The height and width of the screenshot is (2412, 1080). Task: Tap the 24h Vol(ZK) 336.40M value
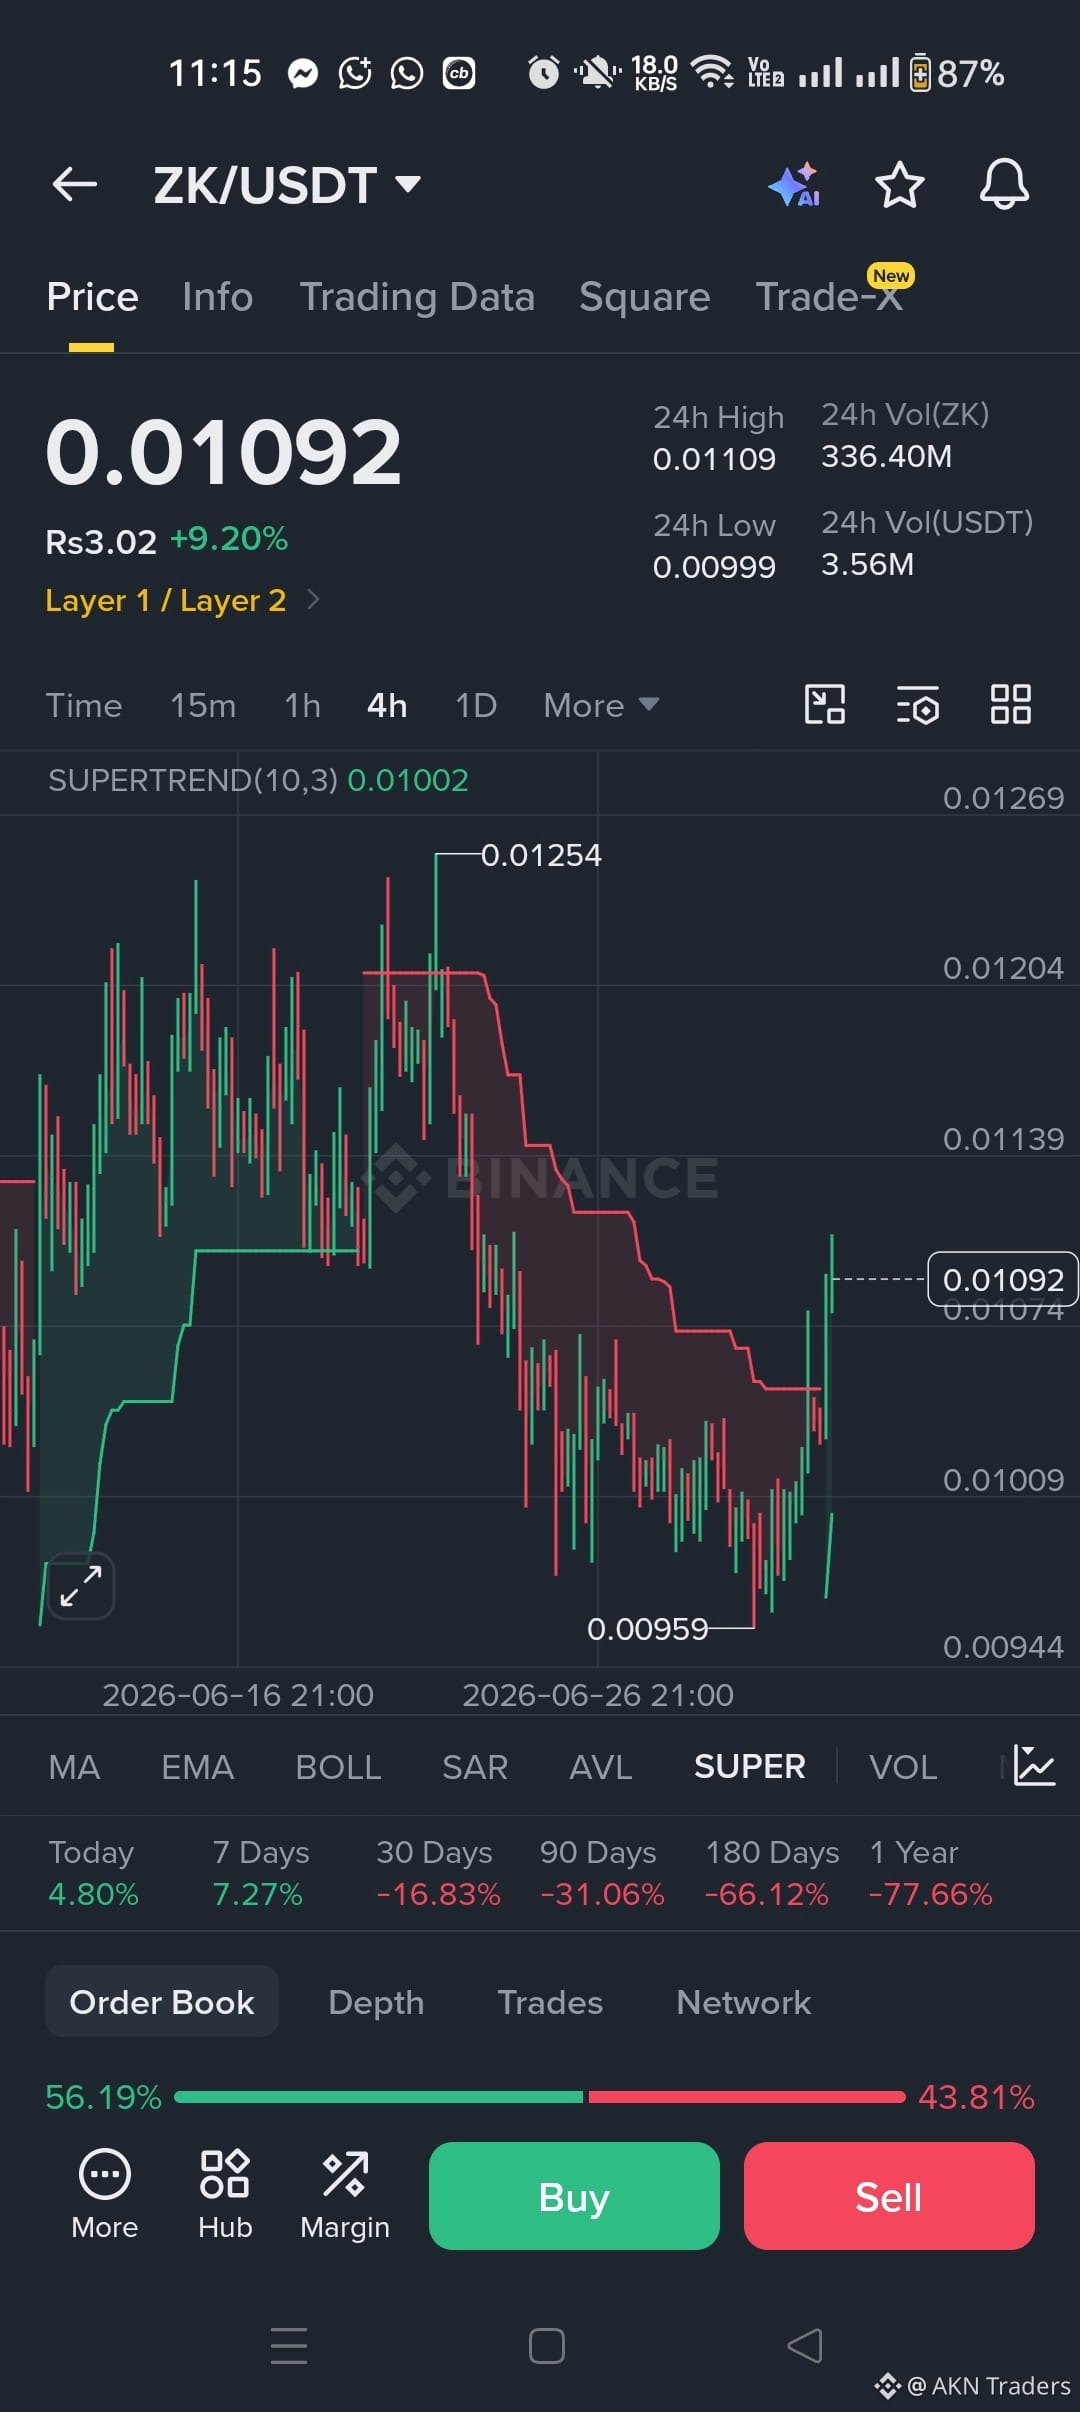point(886,457)
